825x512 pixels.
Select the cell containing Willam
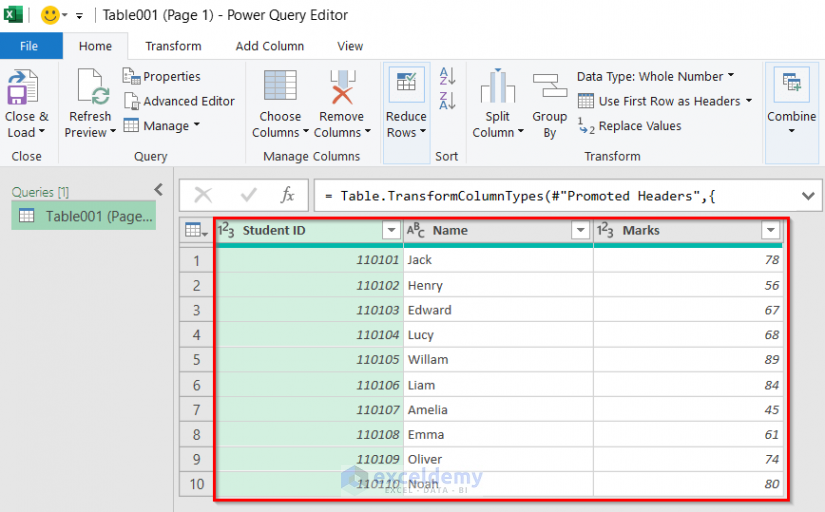[x=498, y=360]
